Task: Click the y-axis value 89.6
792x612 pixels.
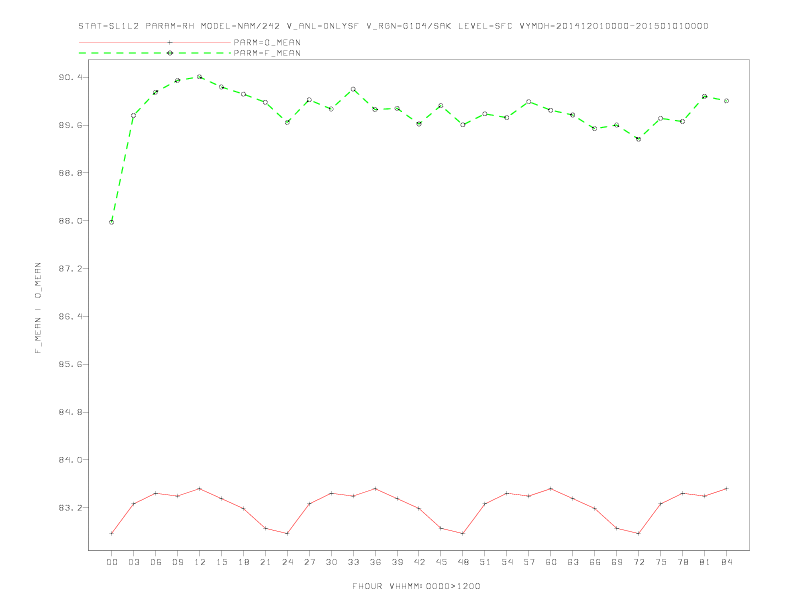Action: pos(70,125)
